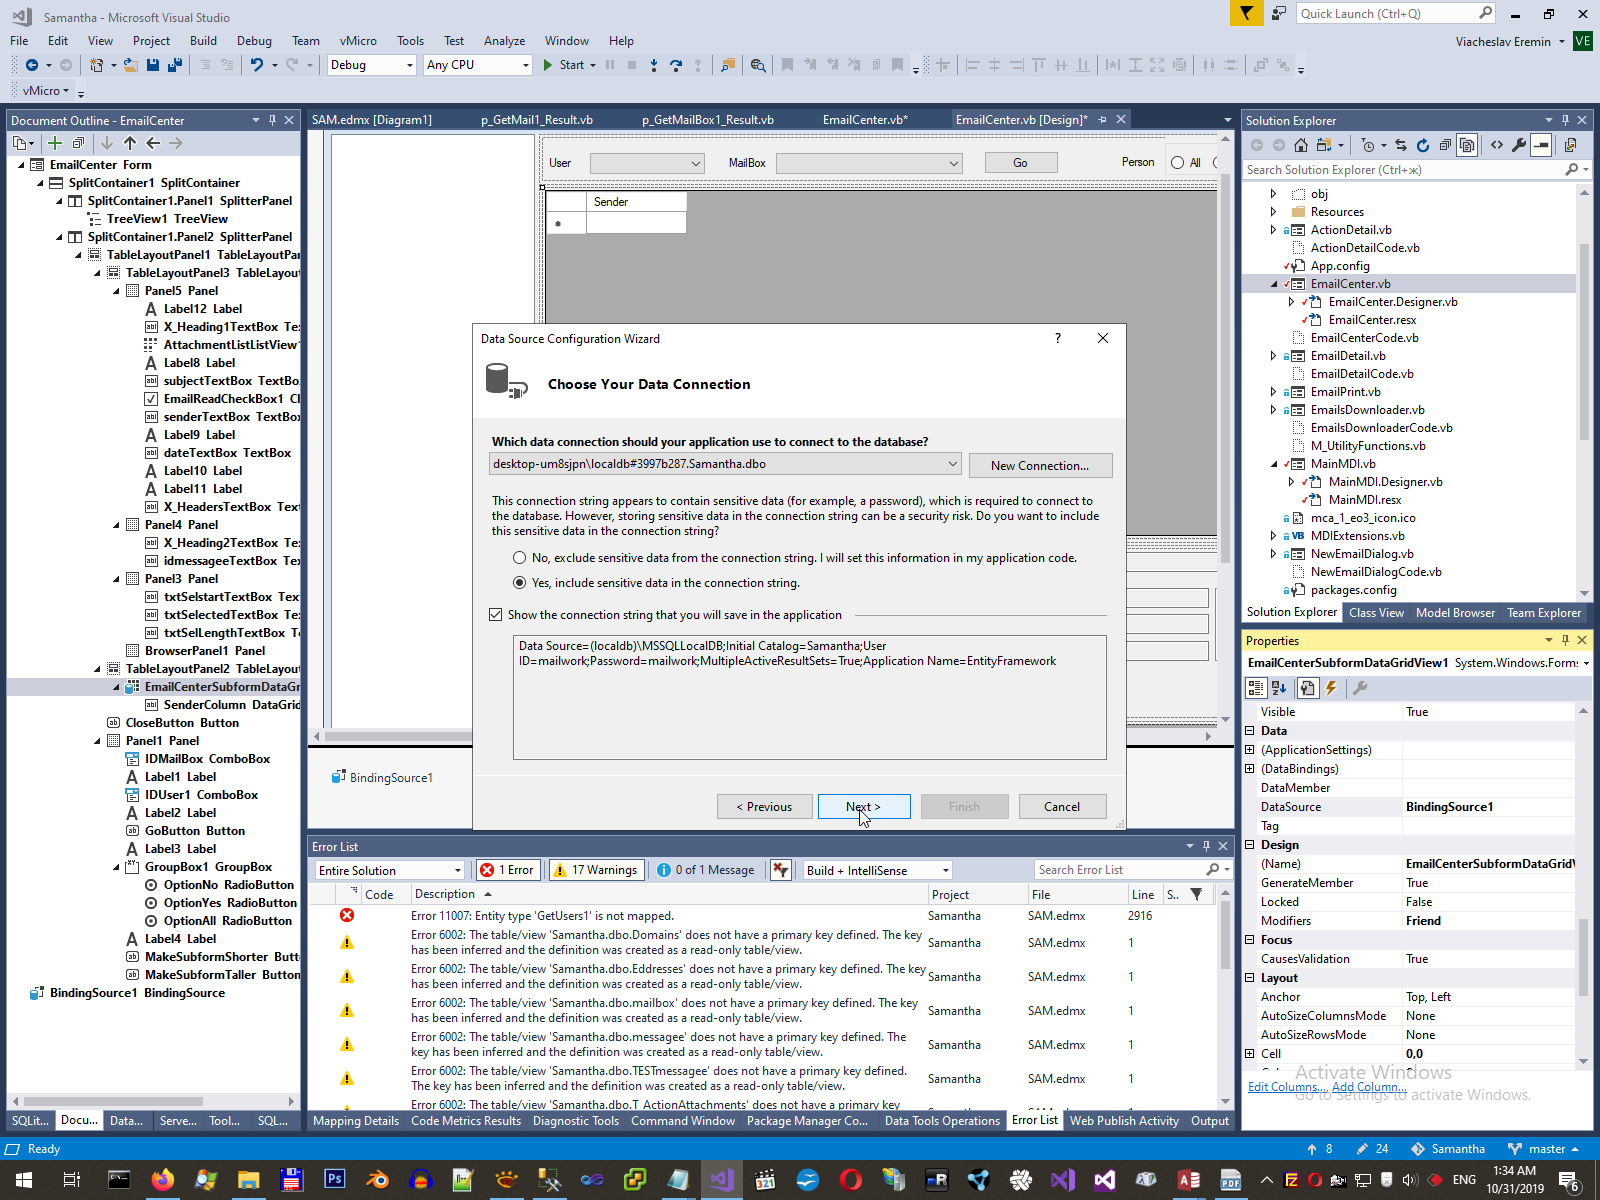
Task: Open the Entire Solution scope dropdown
Action: point(458,871)
